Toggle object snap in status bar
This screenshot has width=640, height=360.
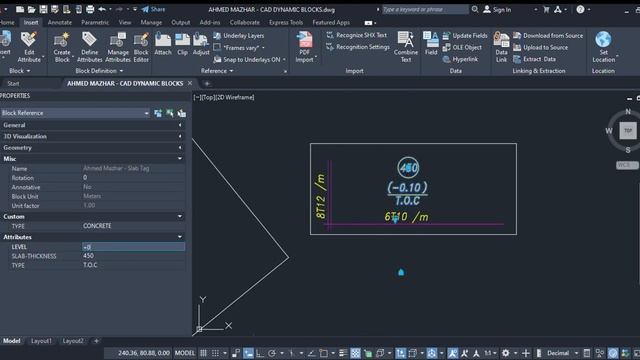click(x=323, y=353)
